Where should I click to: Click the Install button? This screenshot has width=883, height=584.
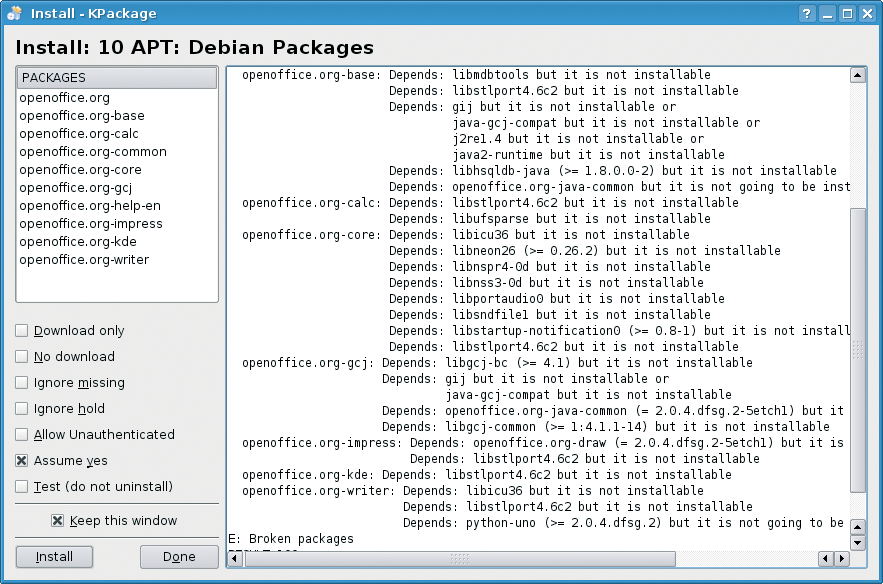(54, 557)
